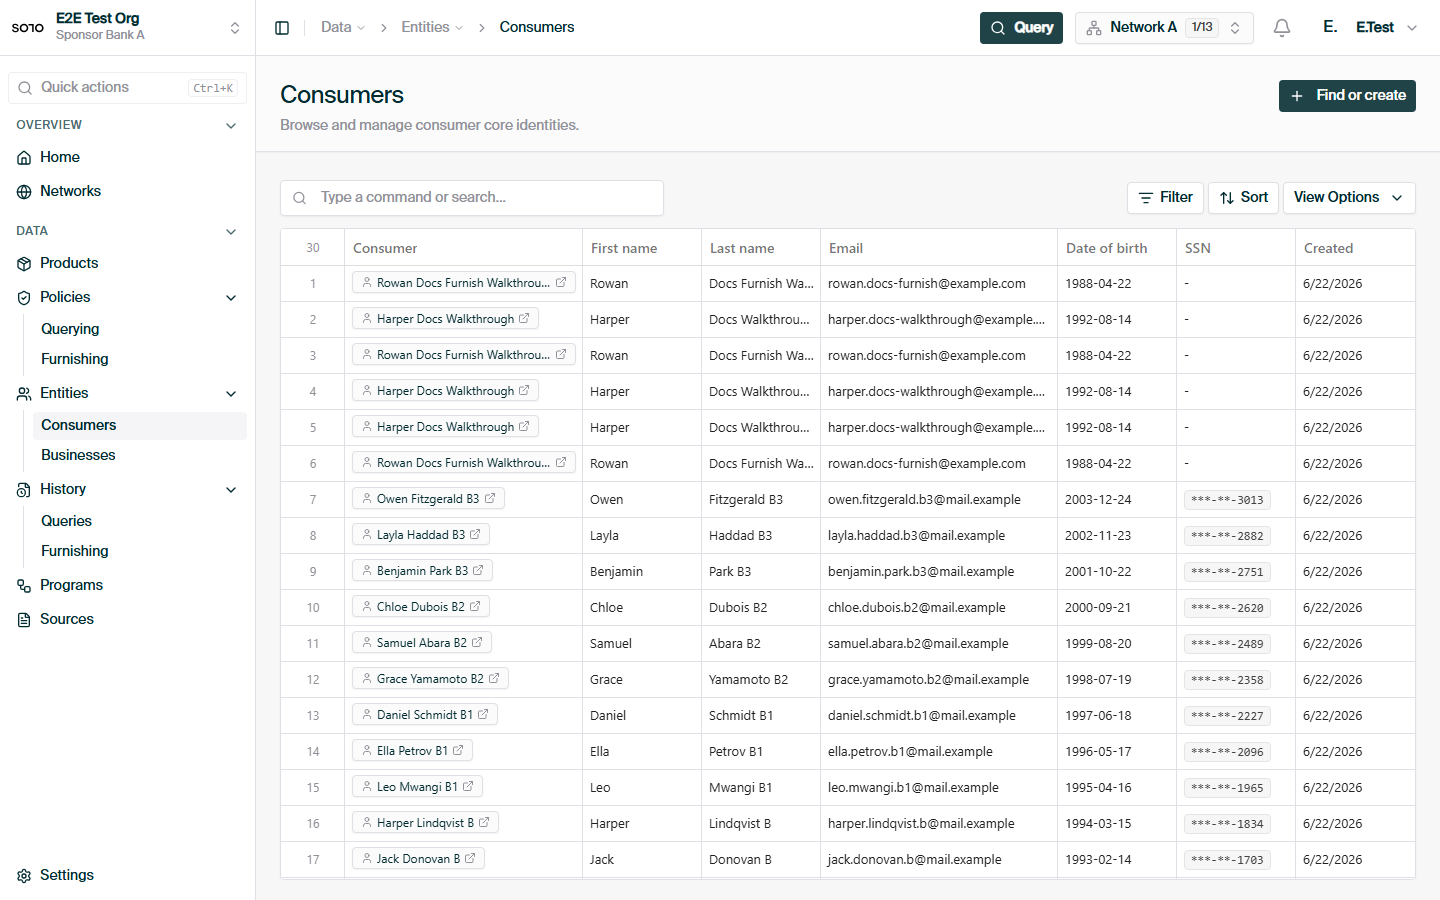Collapse the DATA section

click(231, 232)
